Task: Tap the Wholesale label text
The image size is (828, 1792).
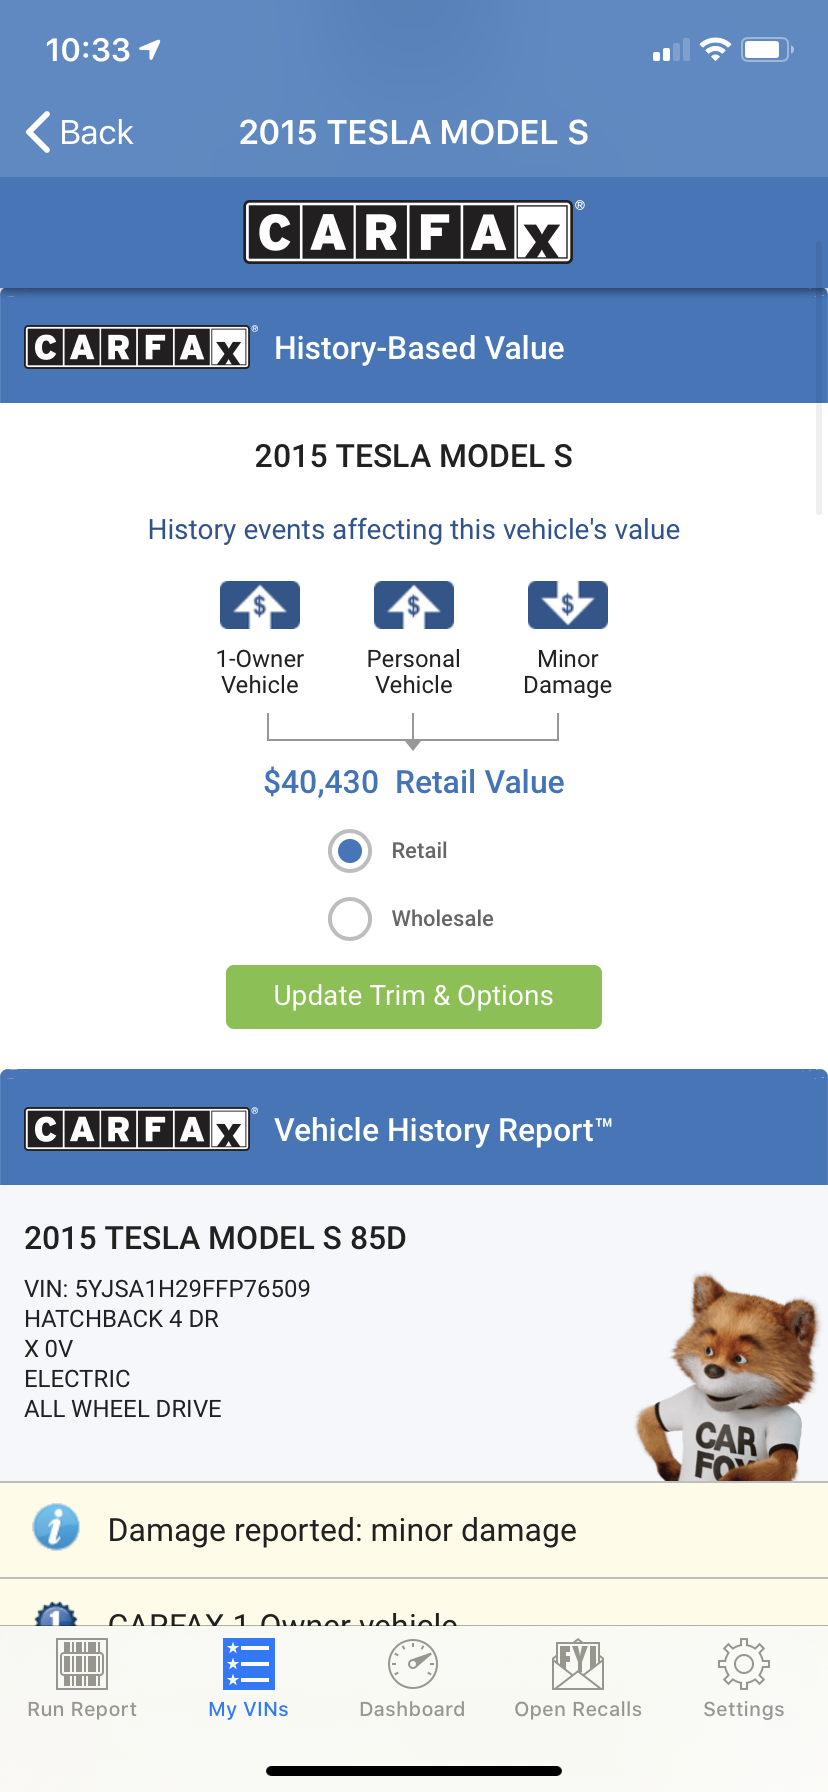Action: 442,919
